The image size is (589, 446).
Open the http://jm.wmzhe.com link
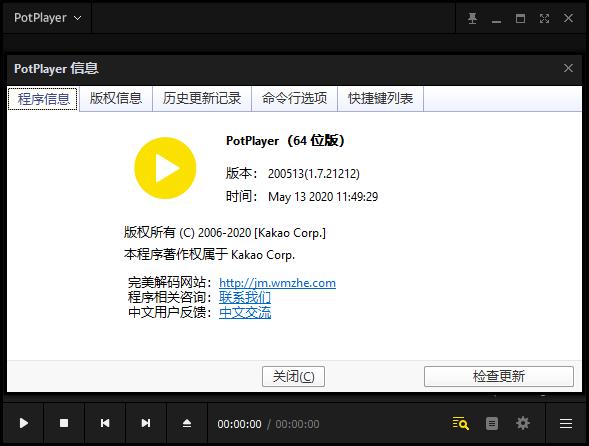[x=277, y=283]
